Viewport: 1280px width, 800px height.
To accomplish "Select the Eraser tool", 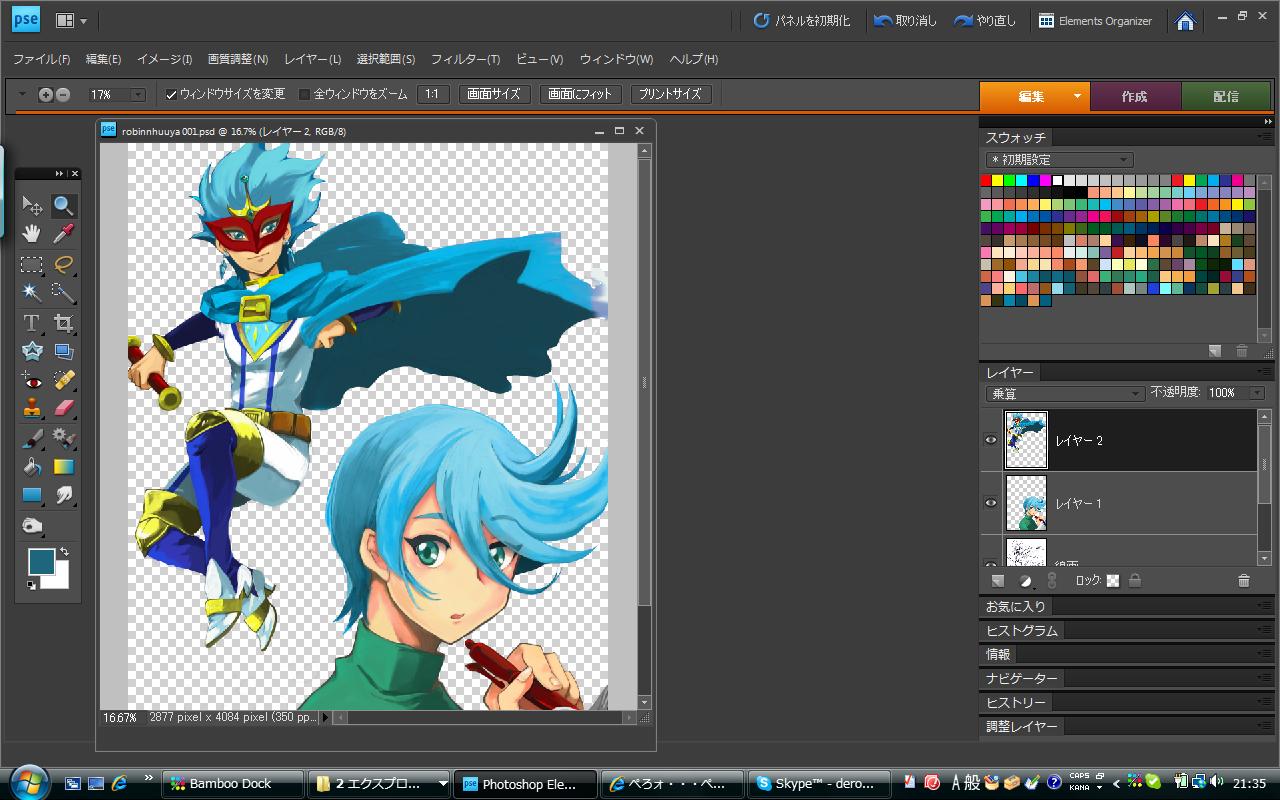I will point(64,409).
